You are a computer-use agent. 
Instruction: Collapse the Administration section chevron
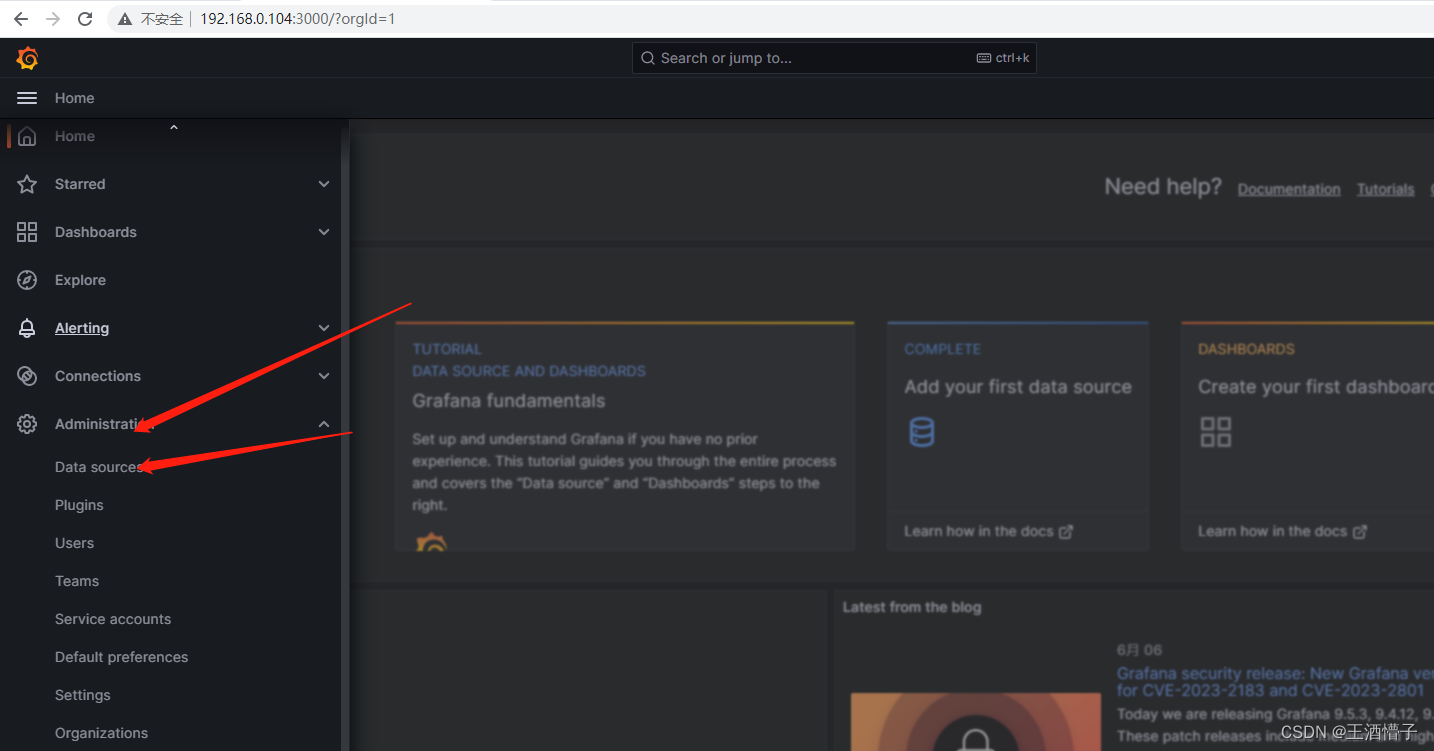point(323,424)
